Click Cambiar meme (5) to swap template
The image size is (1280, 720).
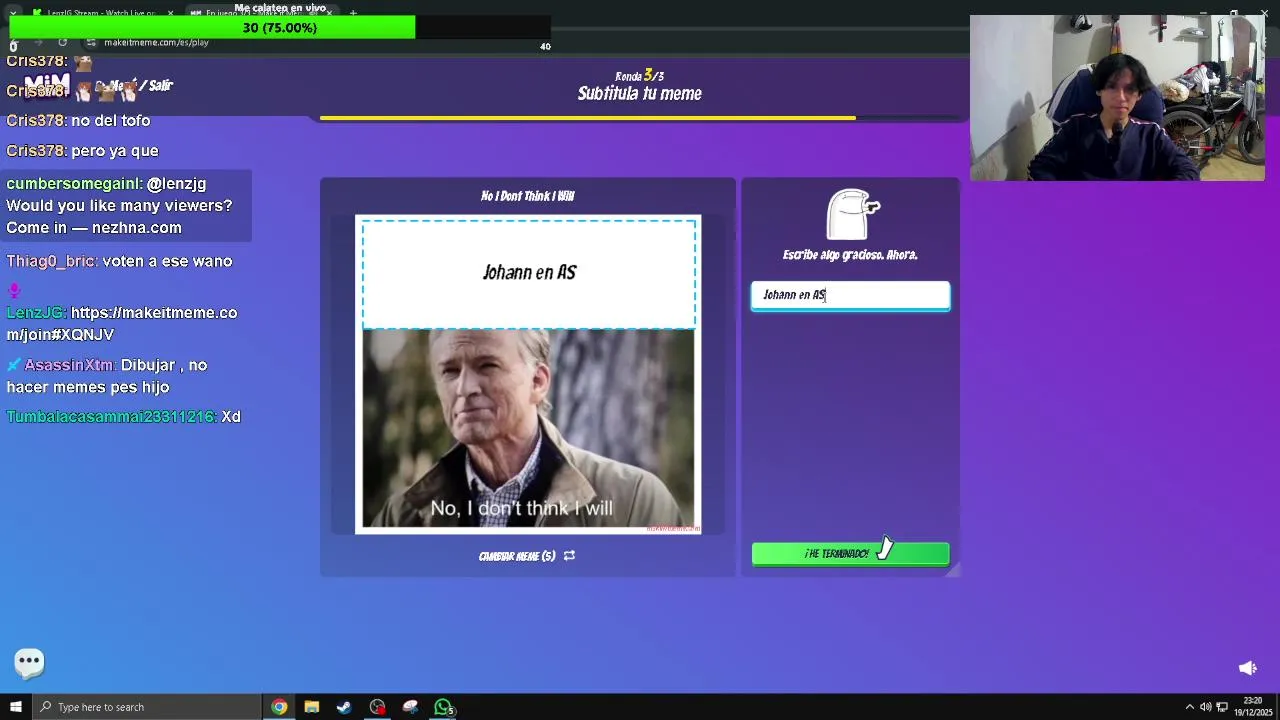517,556
